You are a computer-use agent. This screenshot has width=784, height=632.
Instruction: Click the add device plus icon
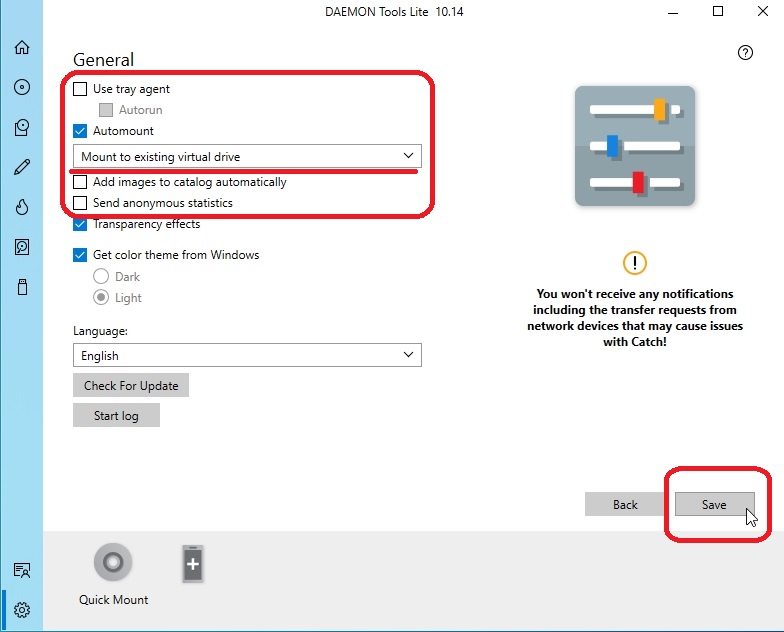(x=193, y=564)
